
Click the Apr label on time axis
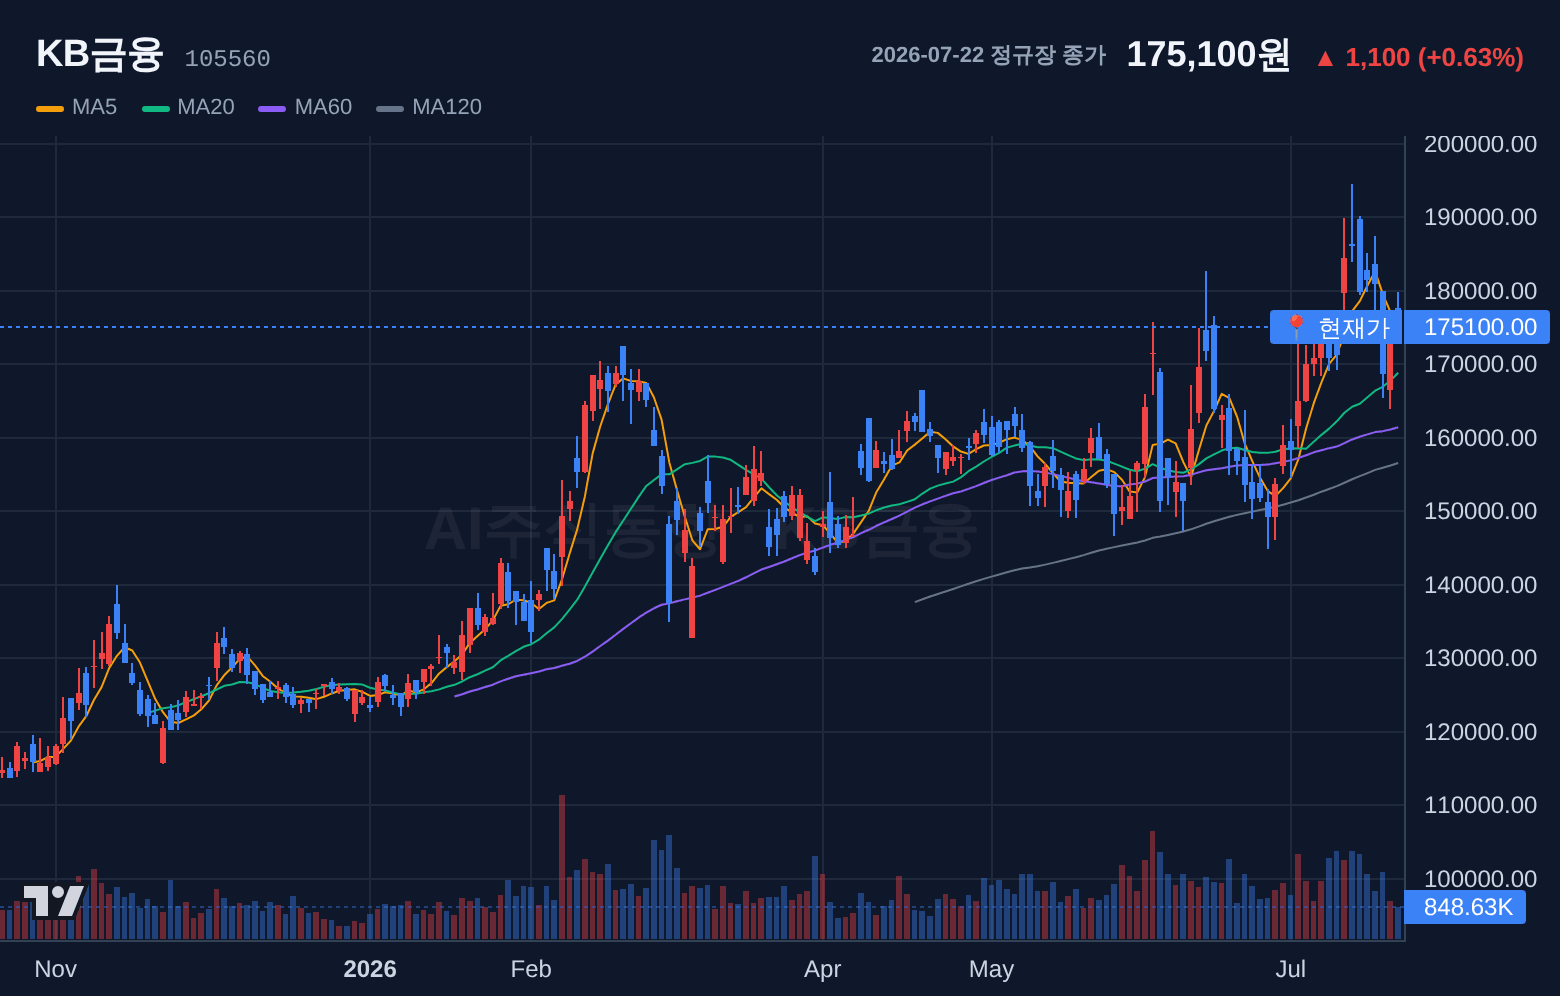[823, 969]
